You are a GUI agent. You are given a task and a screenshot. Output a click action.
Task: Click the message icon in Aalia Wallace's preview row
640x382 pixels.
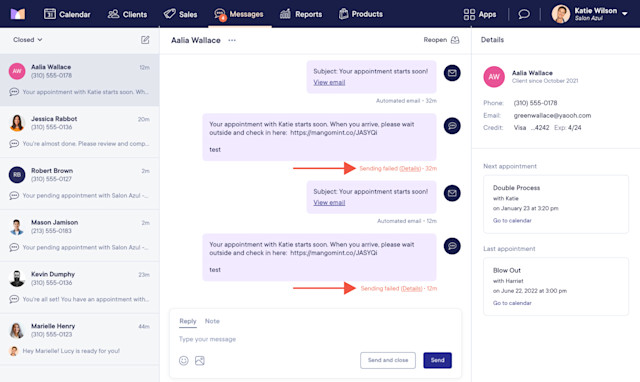point(14,92)
